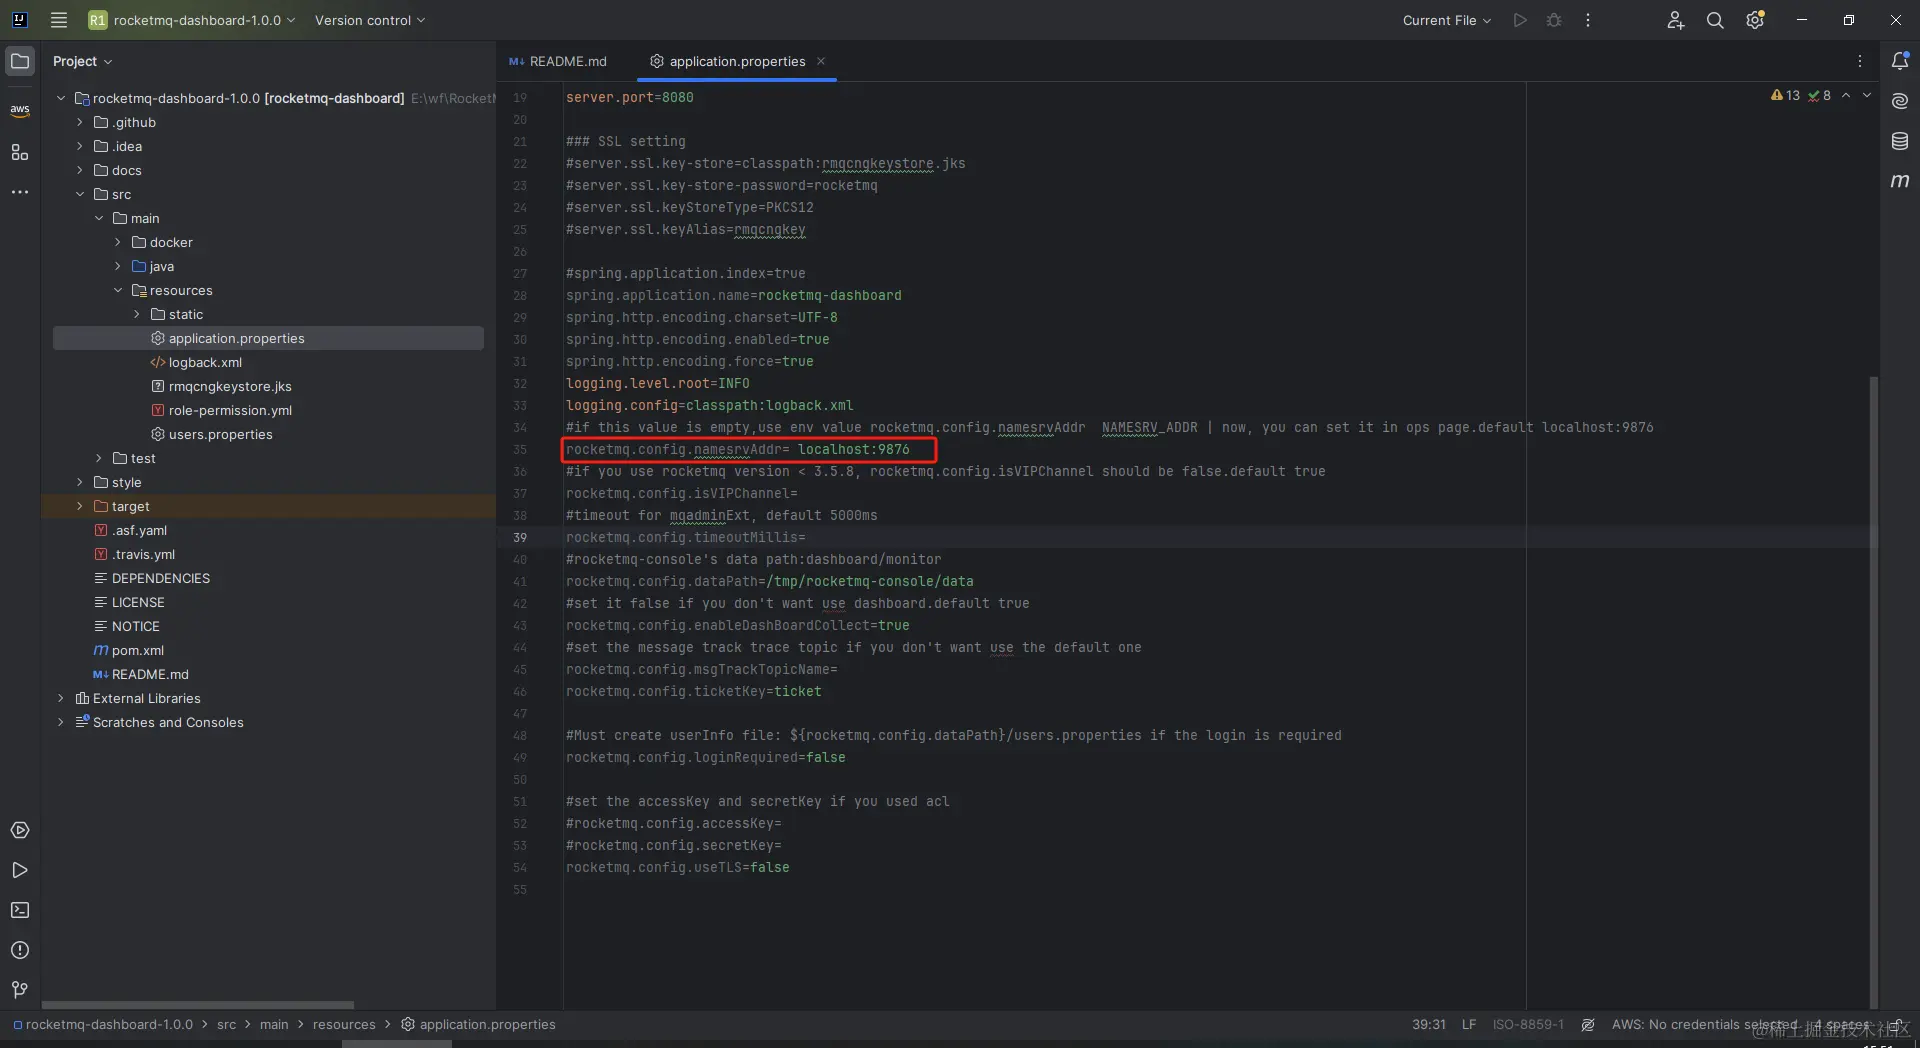The image size is (1920, 1048).
Task: Open the Structure tool window
Action: [x=20, y=152]
